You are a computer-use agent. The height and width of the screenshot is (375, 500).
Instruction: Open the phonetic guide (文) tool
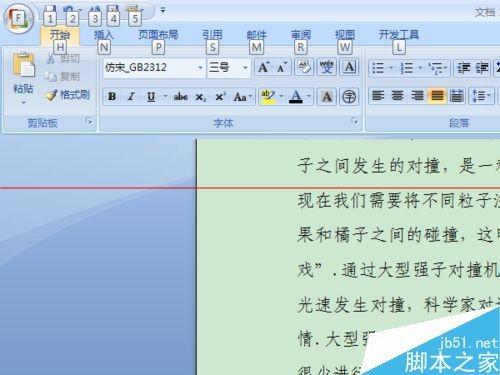[x=326, y=67]
